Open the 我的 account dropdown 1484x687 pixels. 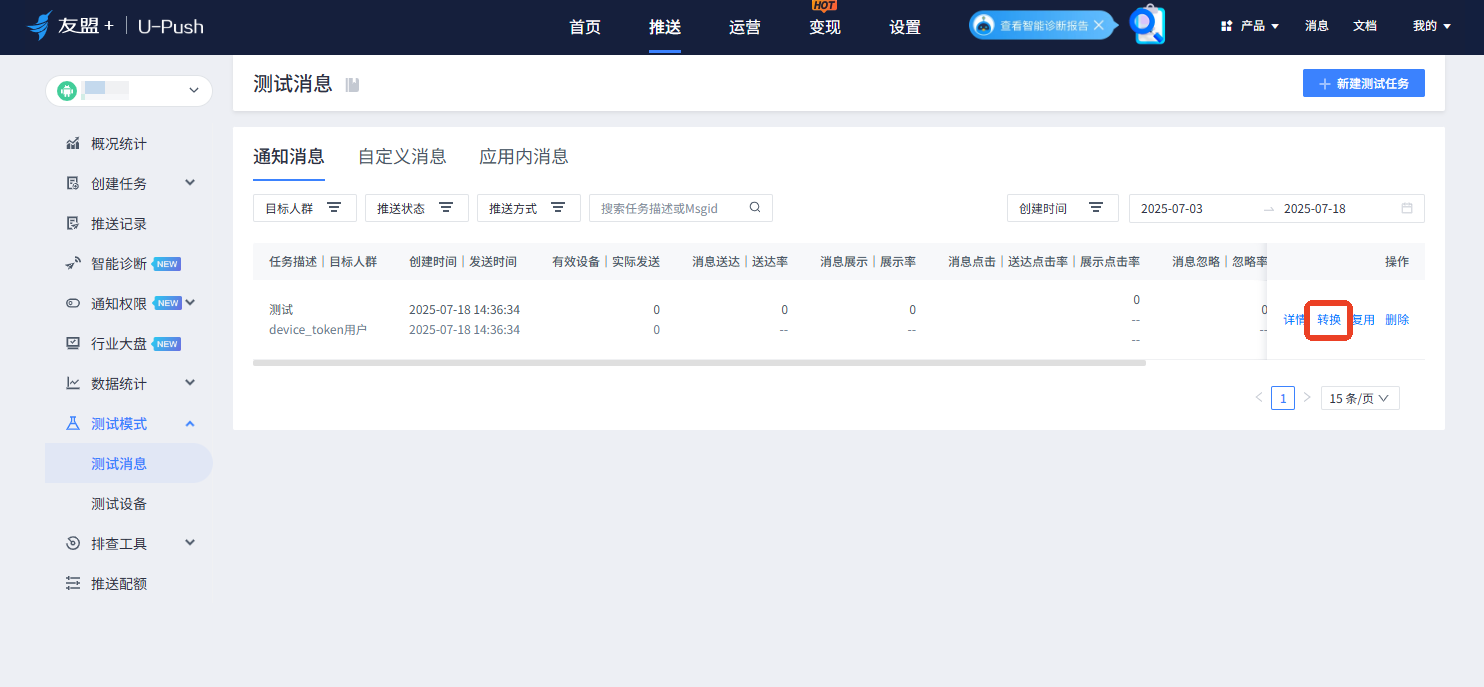pyautogui.click(x=1432, y=26)
